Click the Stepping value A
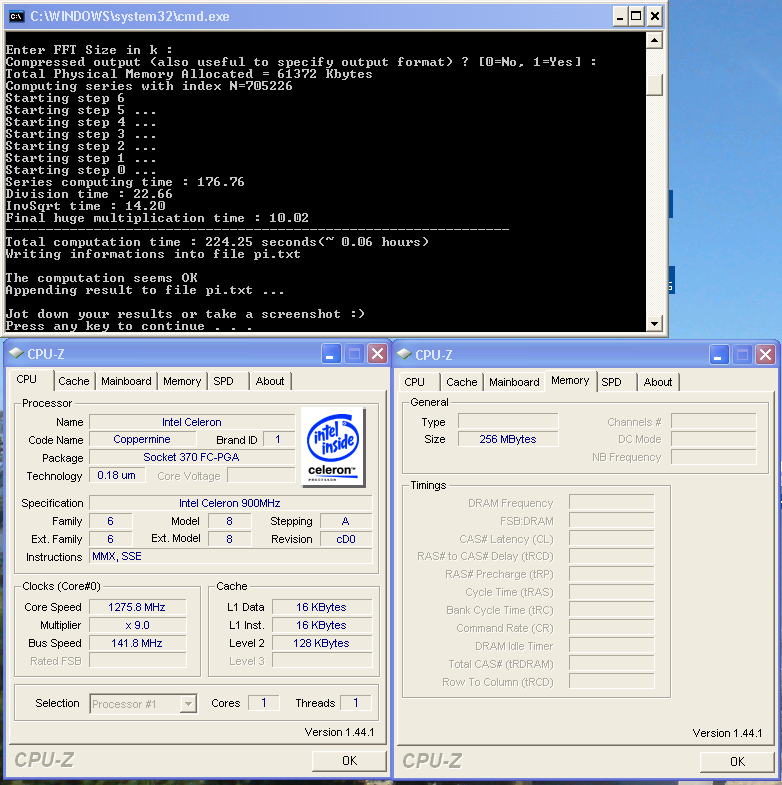Image resolution: width=782 pixels, height=785 pixels. click(x=346, y=521)
